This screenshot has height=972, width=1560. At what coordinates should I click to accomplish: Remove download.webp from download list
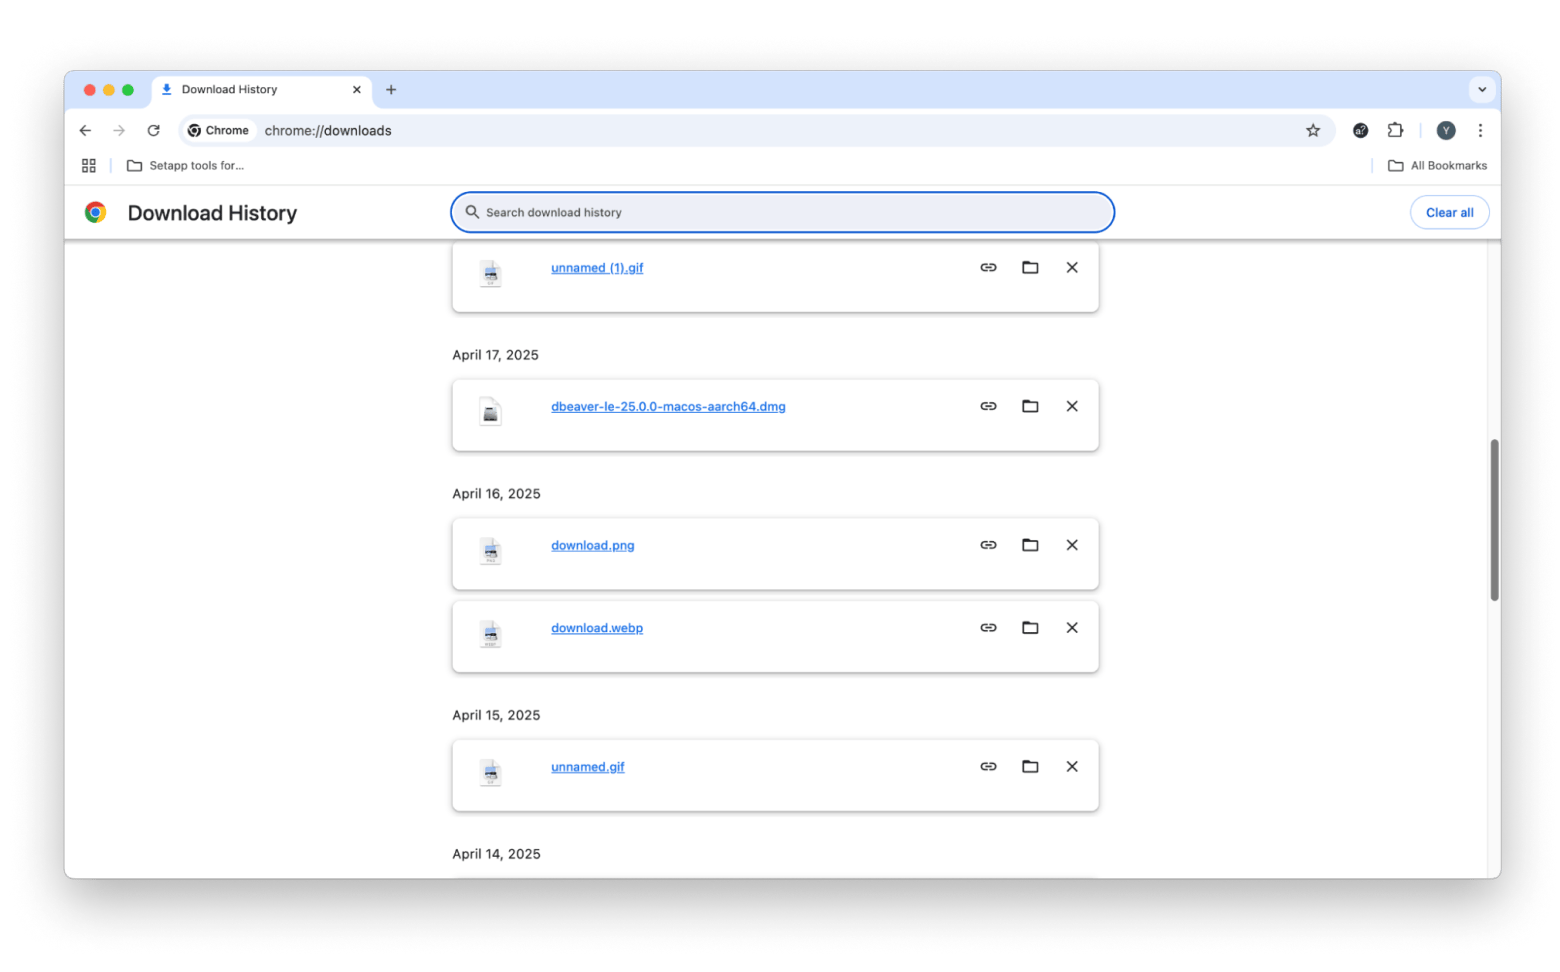1072,628
